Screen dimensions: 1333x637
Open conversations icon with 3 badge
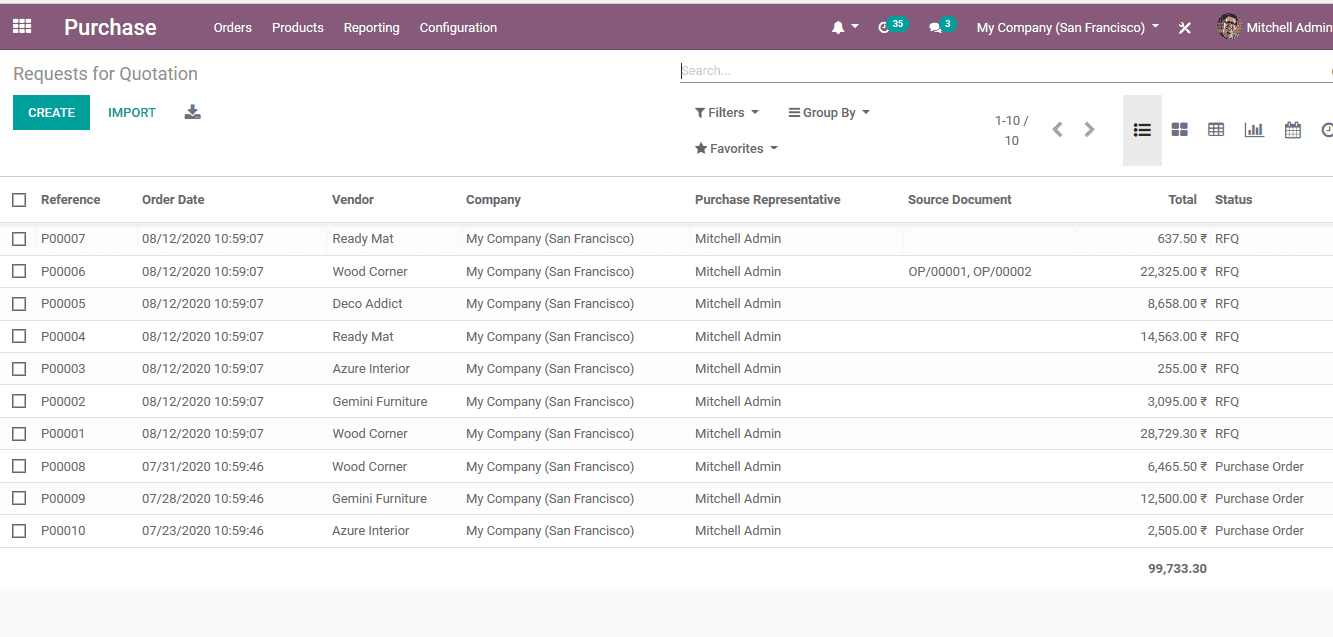tap(941, 26)
